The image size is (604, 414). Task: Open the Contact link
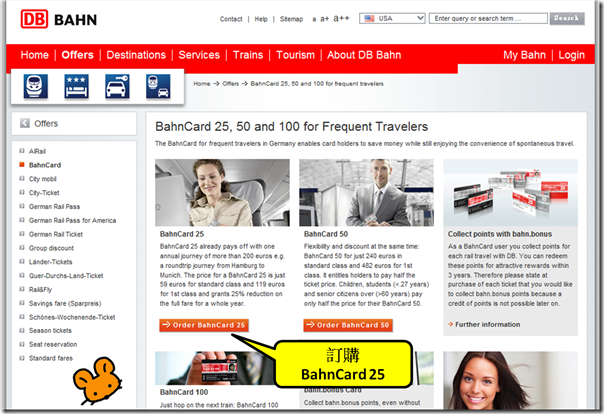231,19
